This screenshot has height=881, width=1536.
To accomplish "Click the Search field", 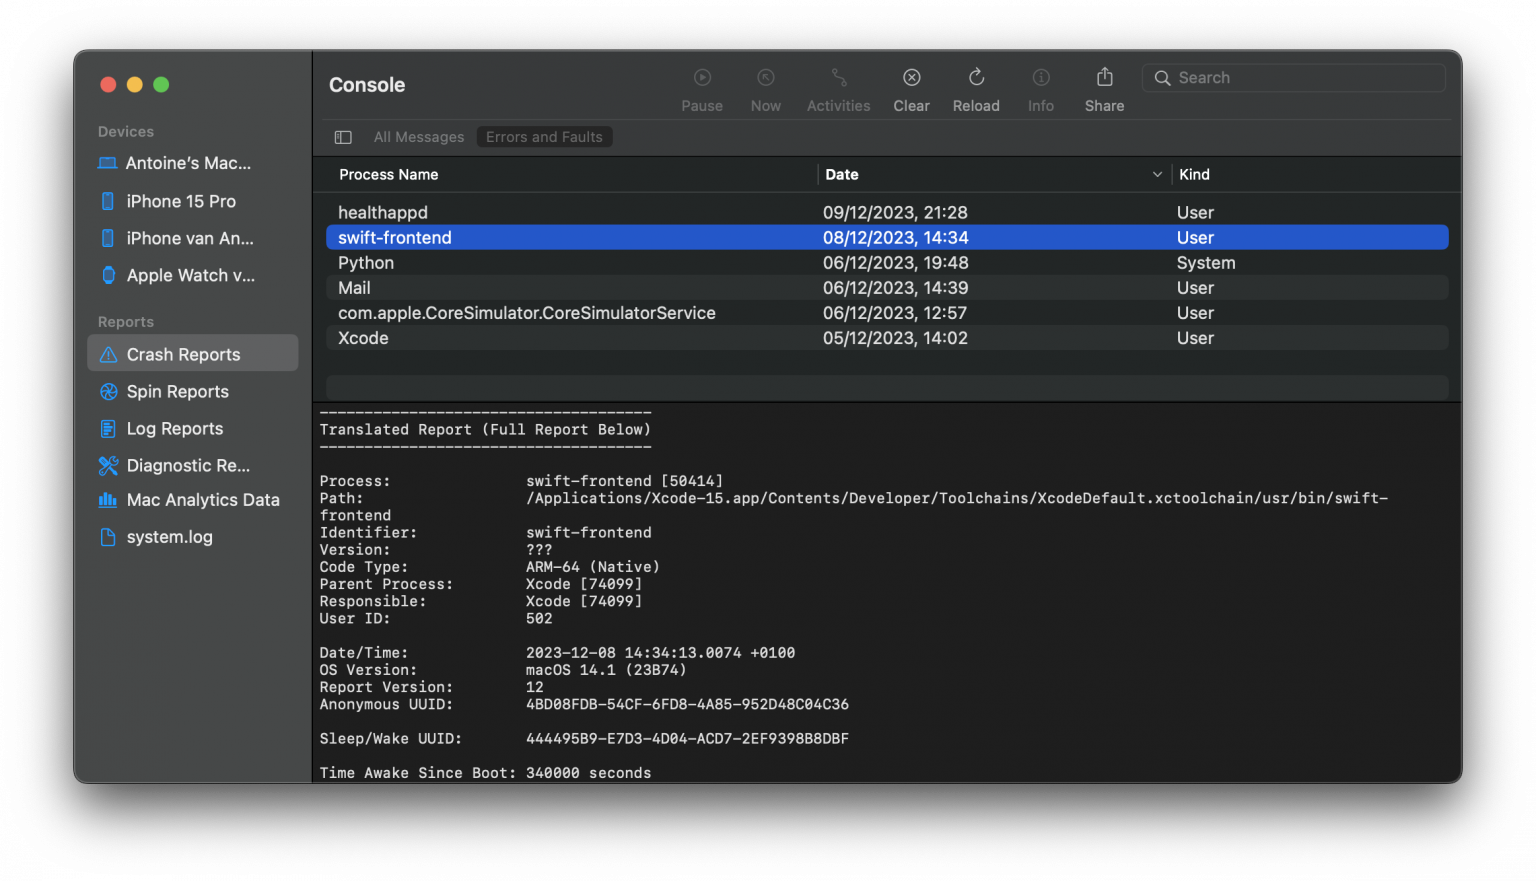I will 1294,77.
